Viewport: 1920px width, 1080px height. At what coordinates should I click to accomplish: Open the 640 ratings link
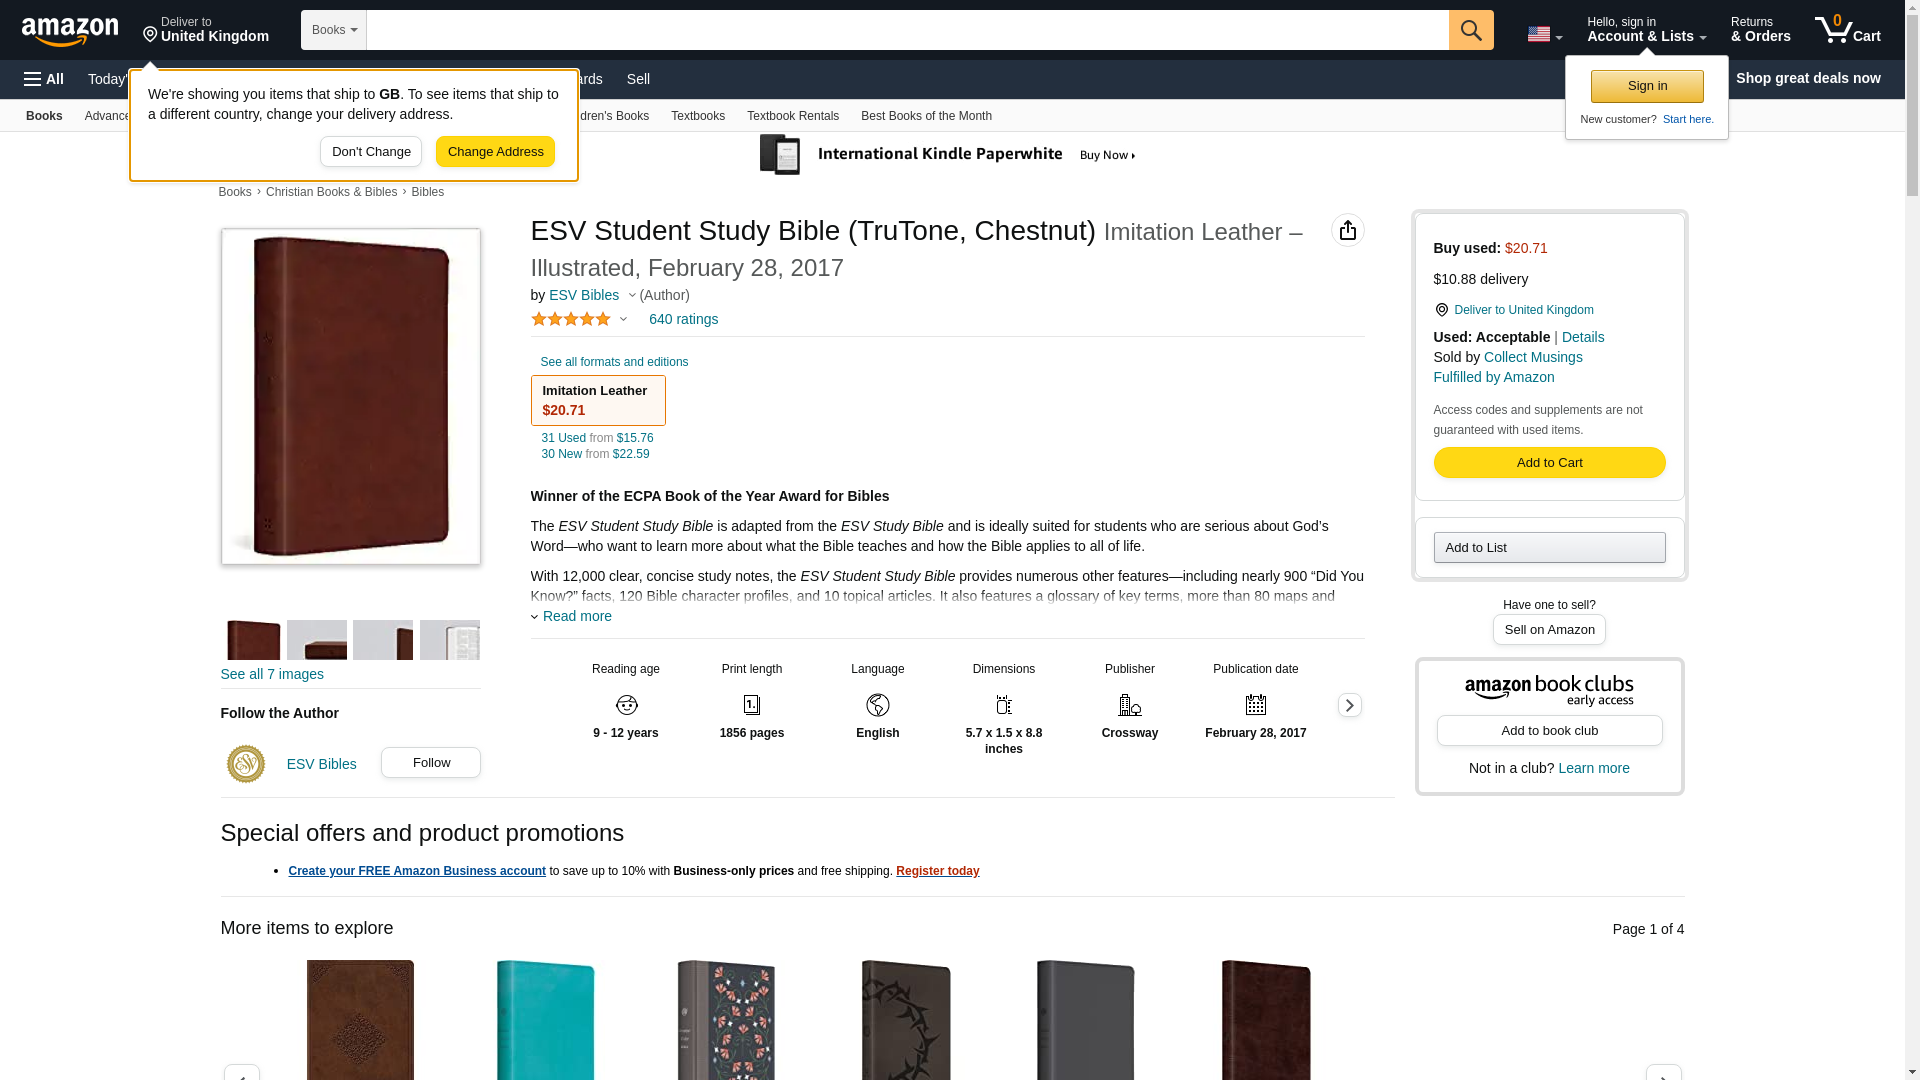click(x=683, y=319)
